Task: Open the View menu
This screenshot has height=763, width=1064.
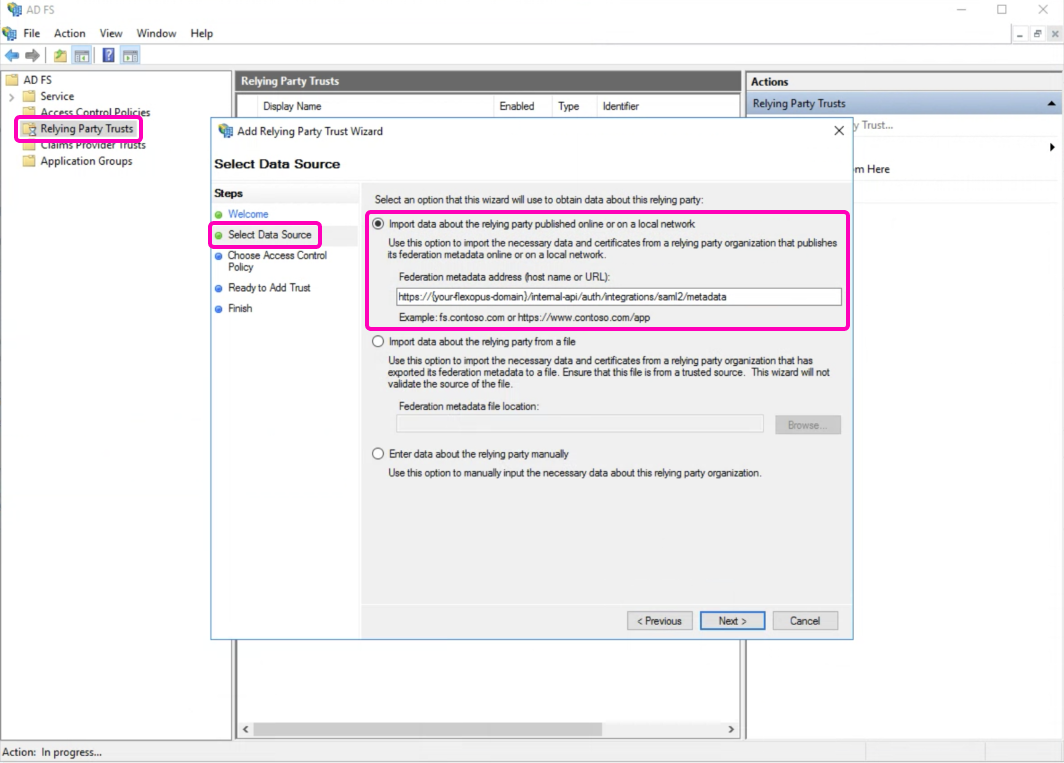Action: coord(110,33)
